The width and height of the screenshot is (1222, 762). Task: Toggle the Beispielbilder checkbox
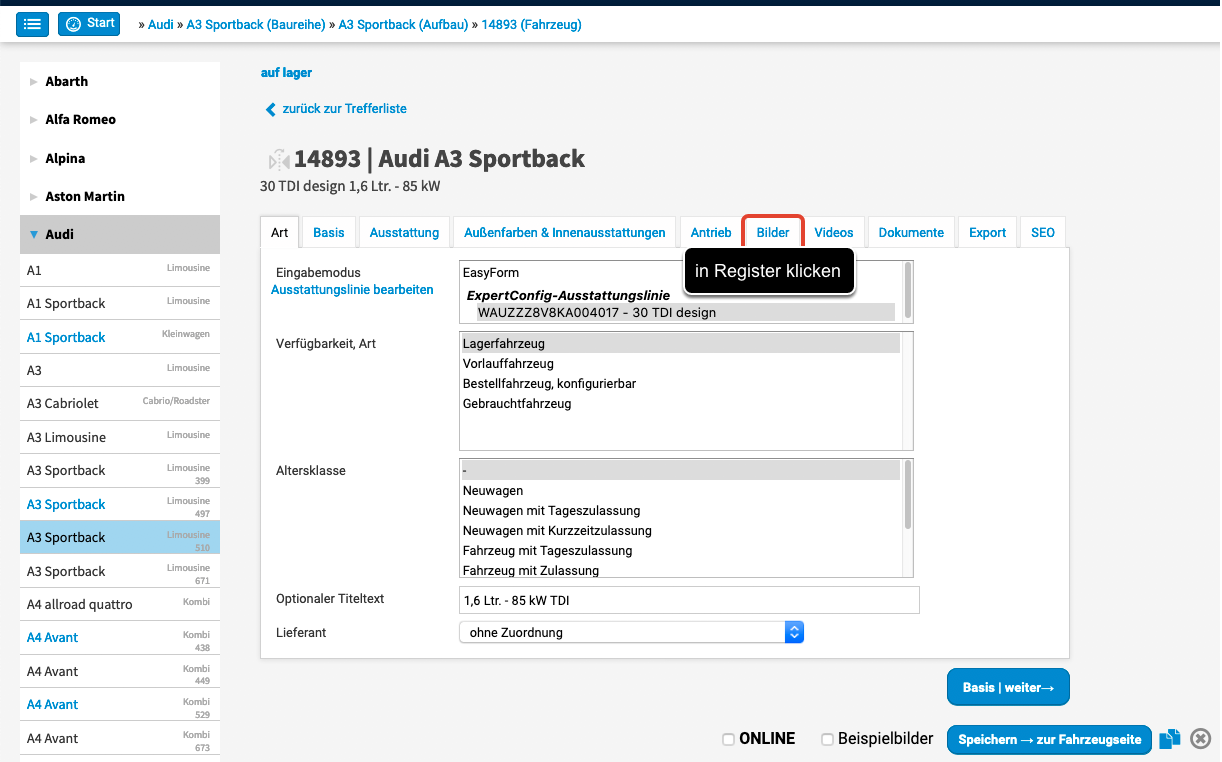(827, 739)
